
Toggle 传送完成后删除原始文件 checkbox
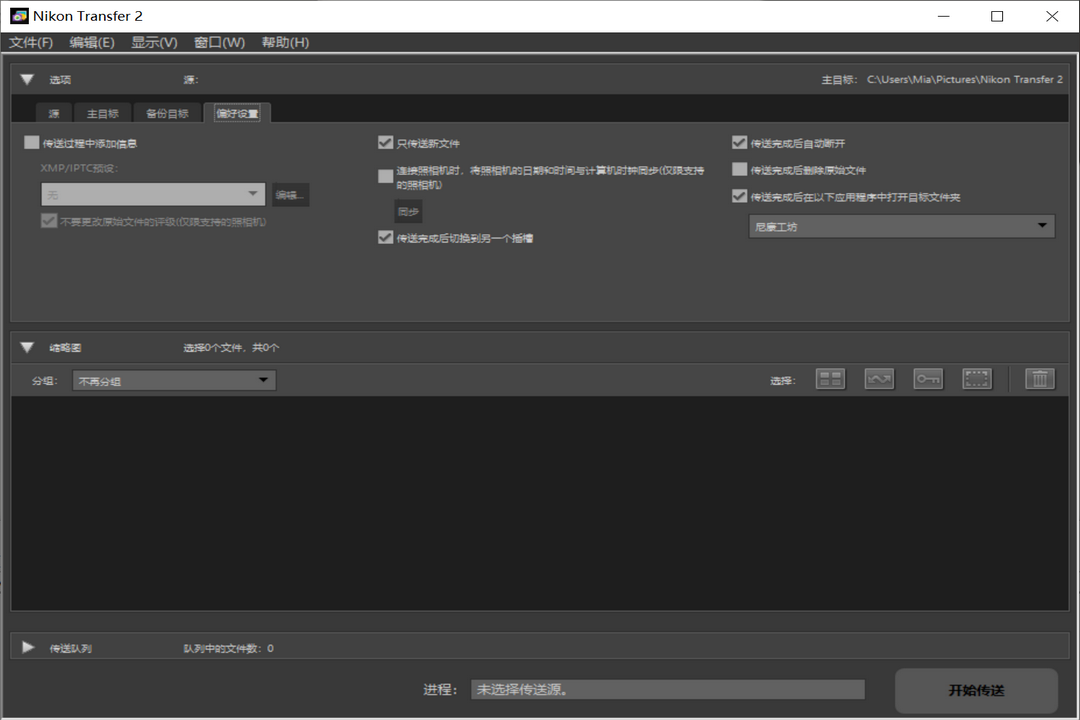point(740,170)
